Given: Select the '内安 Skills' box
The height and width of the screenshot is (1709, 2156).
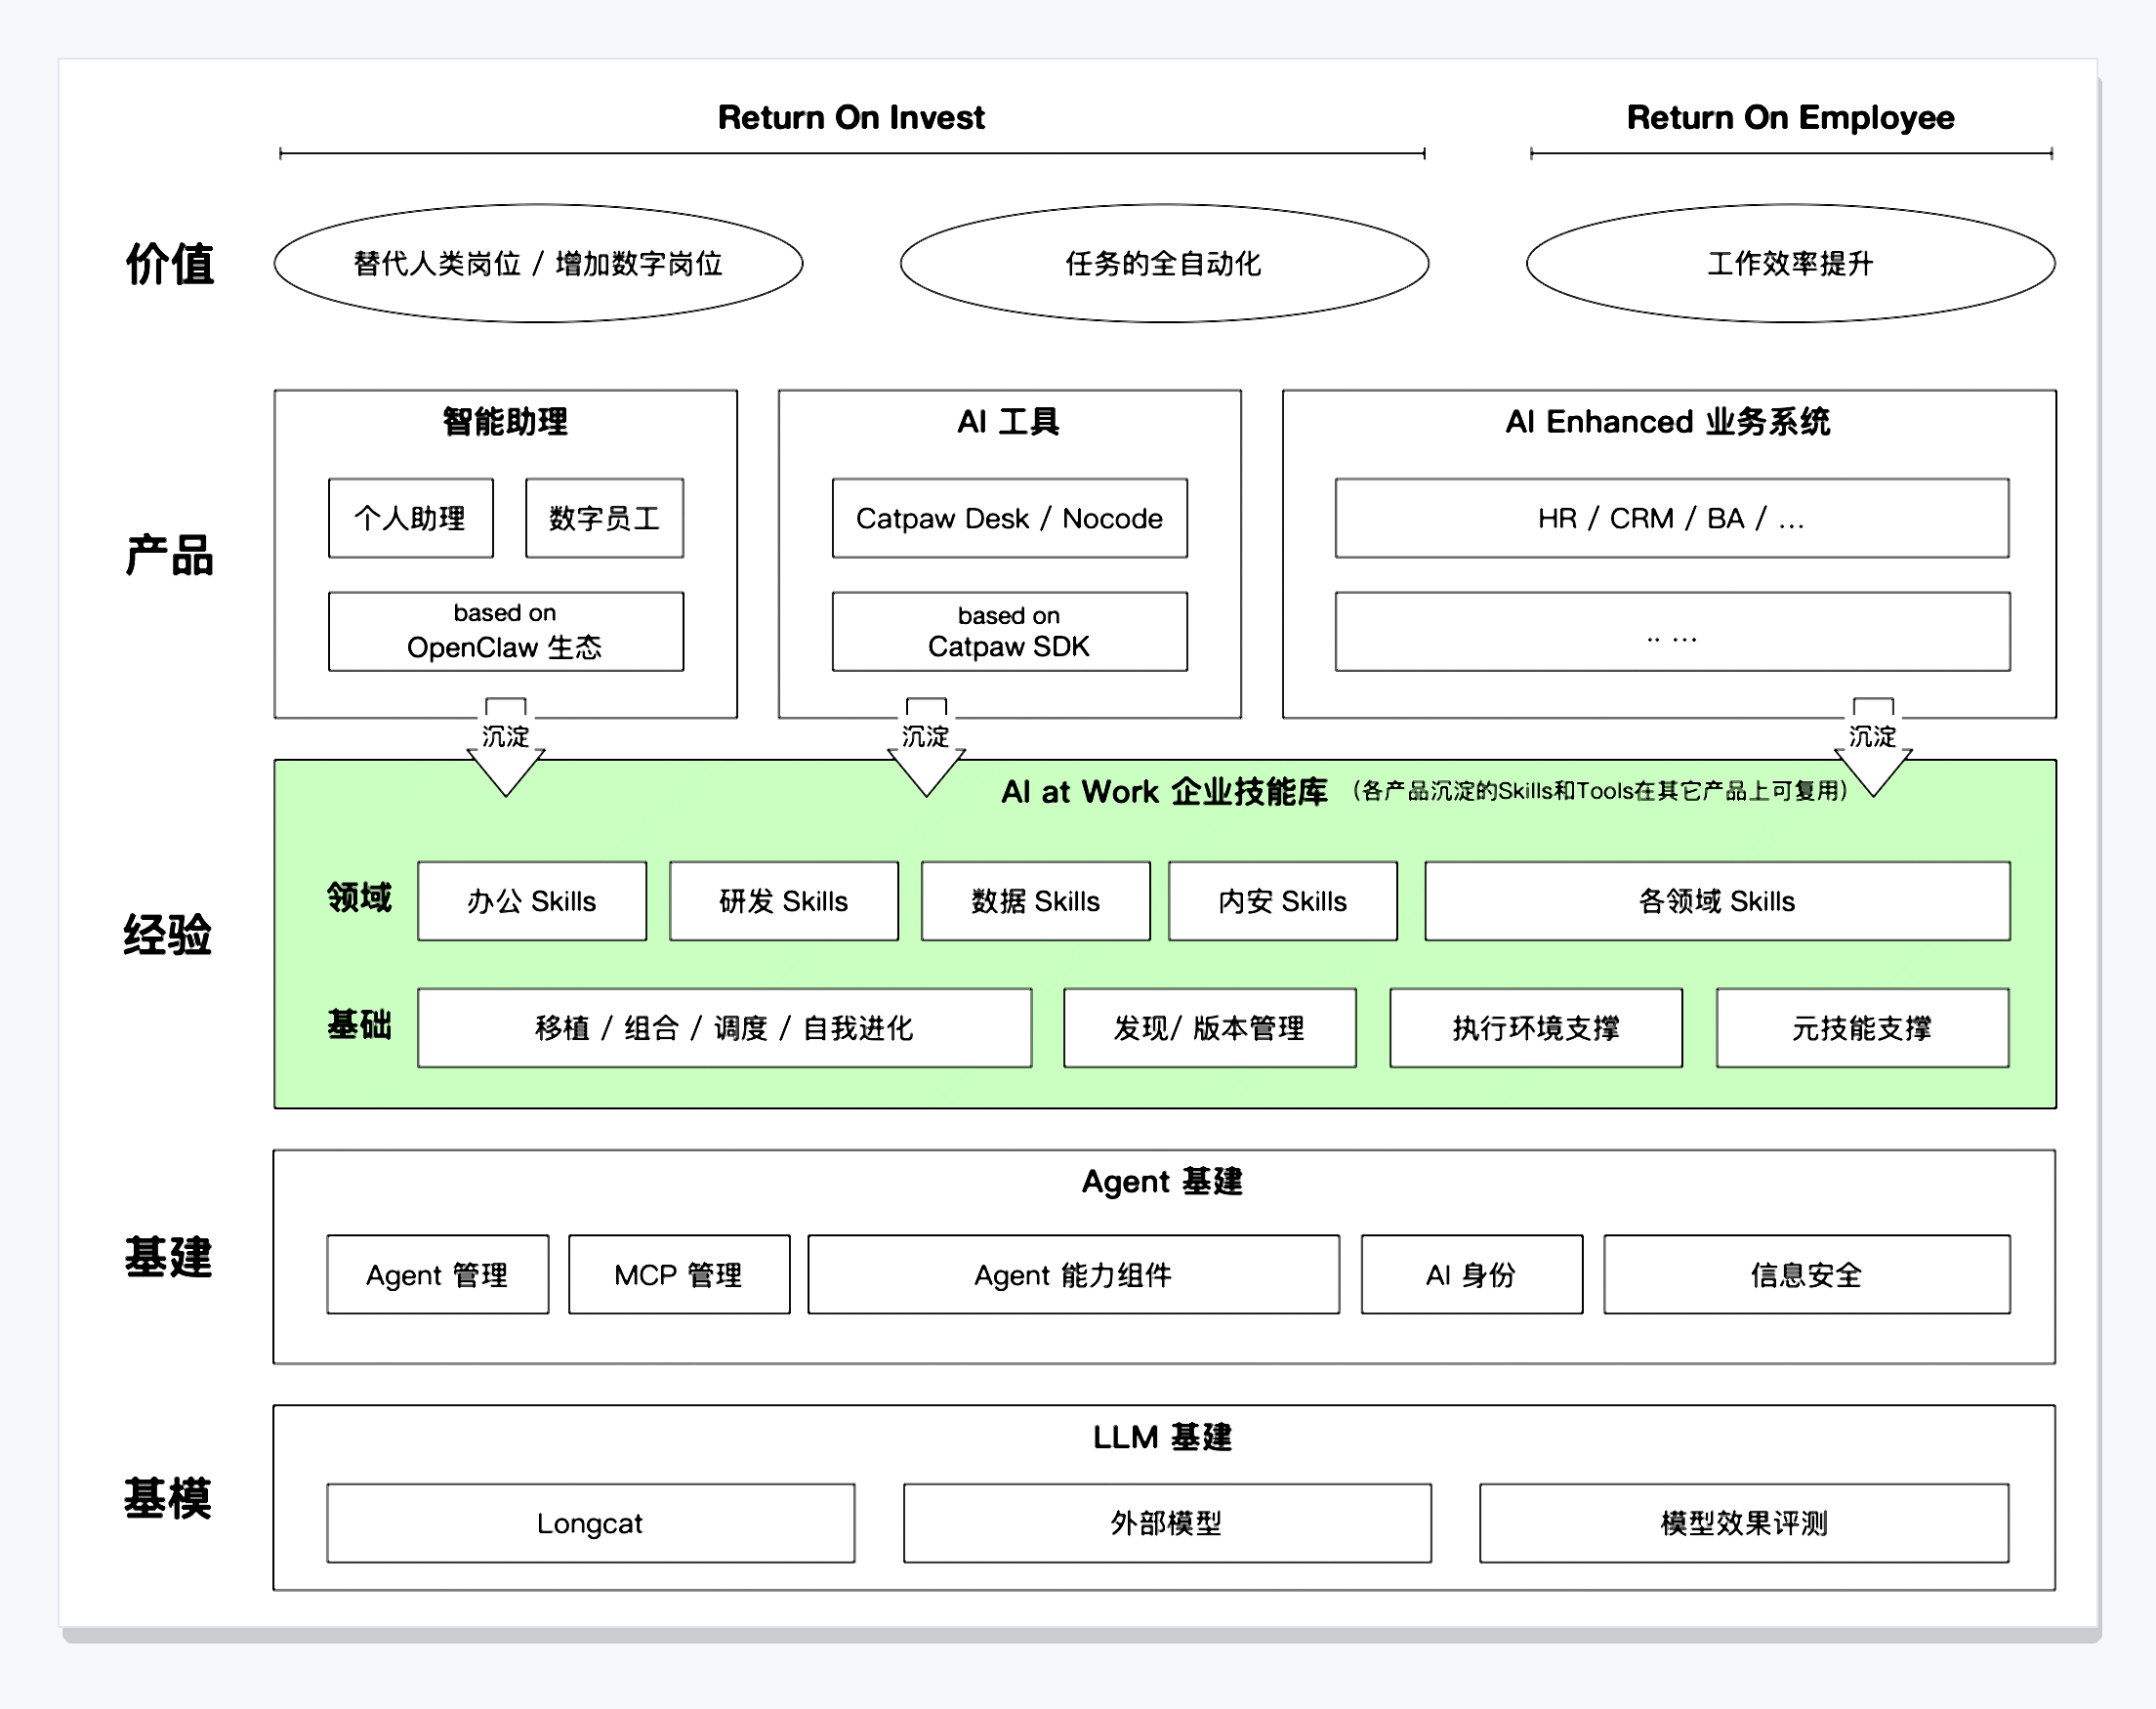Looking at the screenshot, I should (x=1283, y=901).
